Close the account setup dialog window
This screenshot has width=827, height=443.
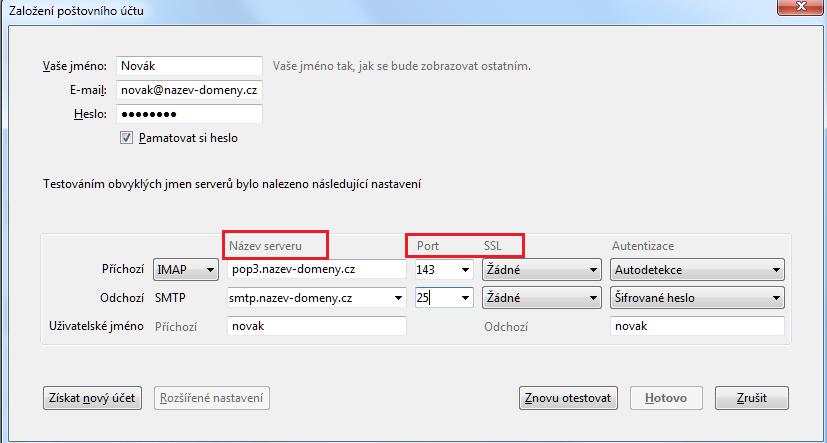797,9
